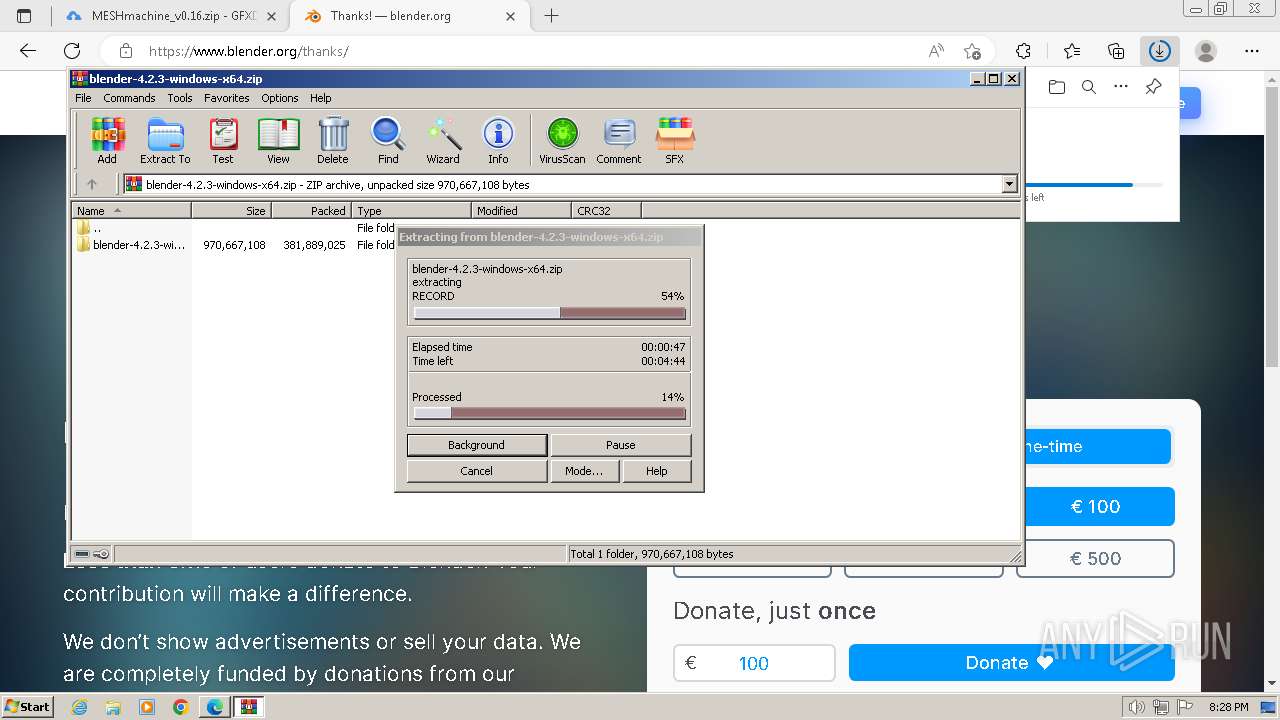Click the Extract To toolbar icon
The image size is (1280, 720).
165,141
